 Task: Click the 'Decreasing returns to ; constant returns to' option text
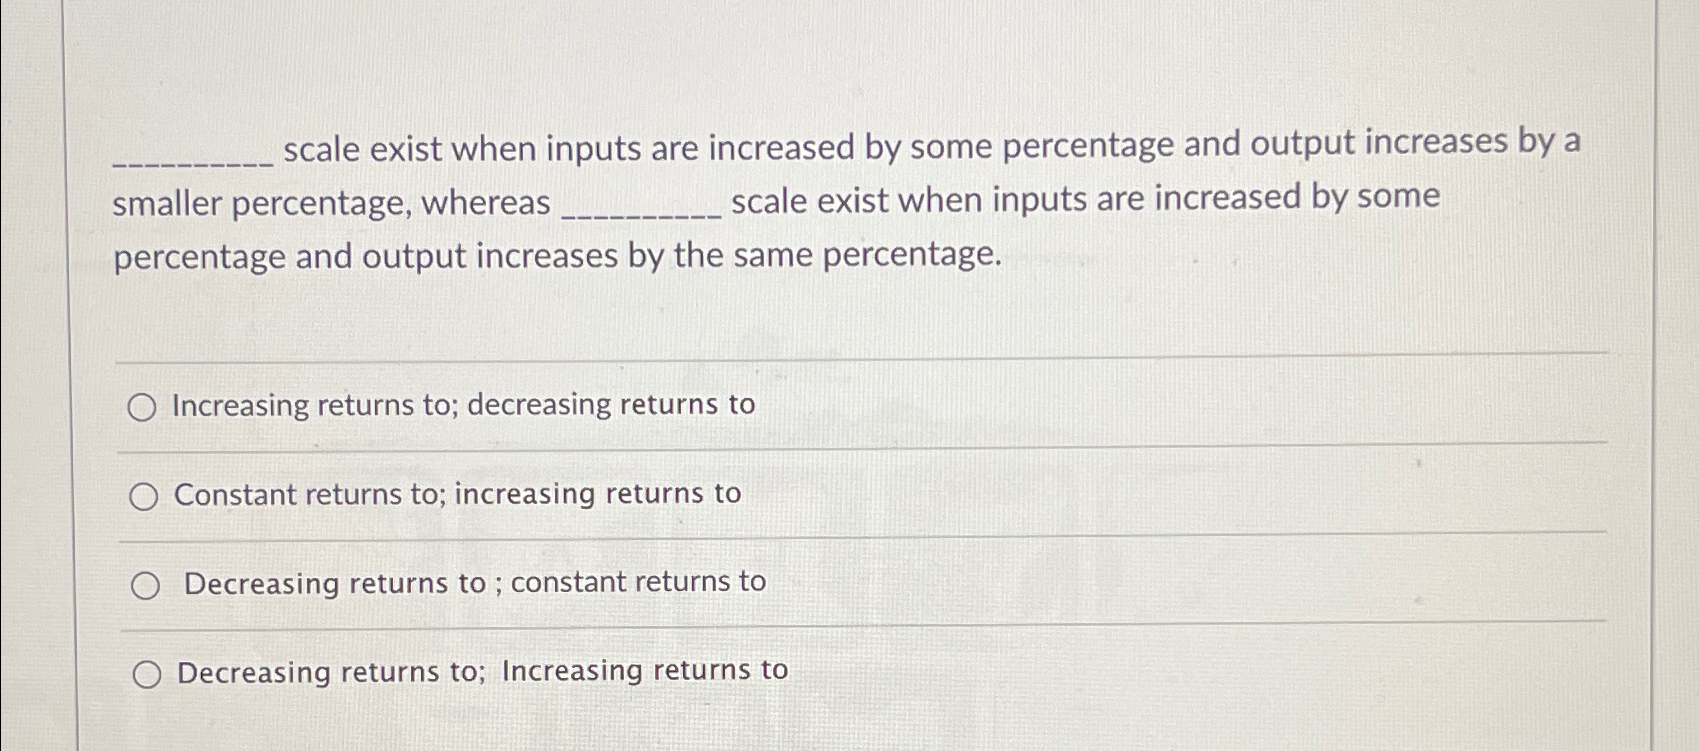(475, 582)
